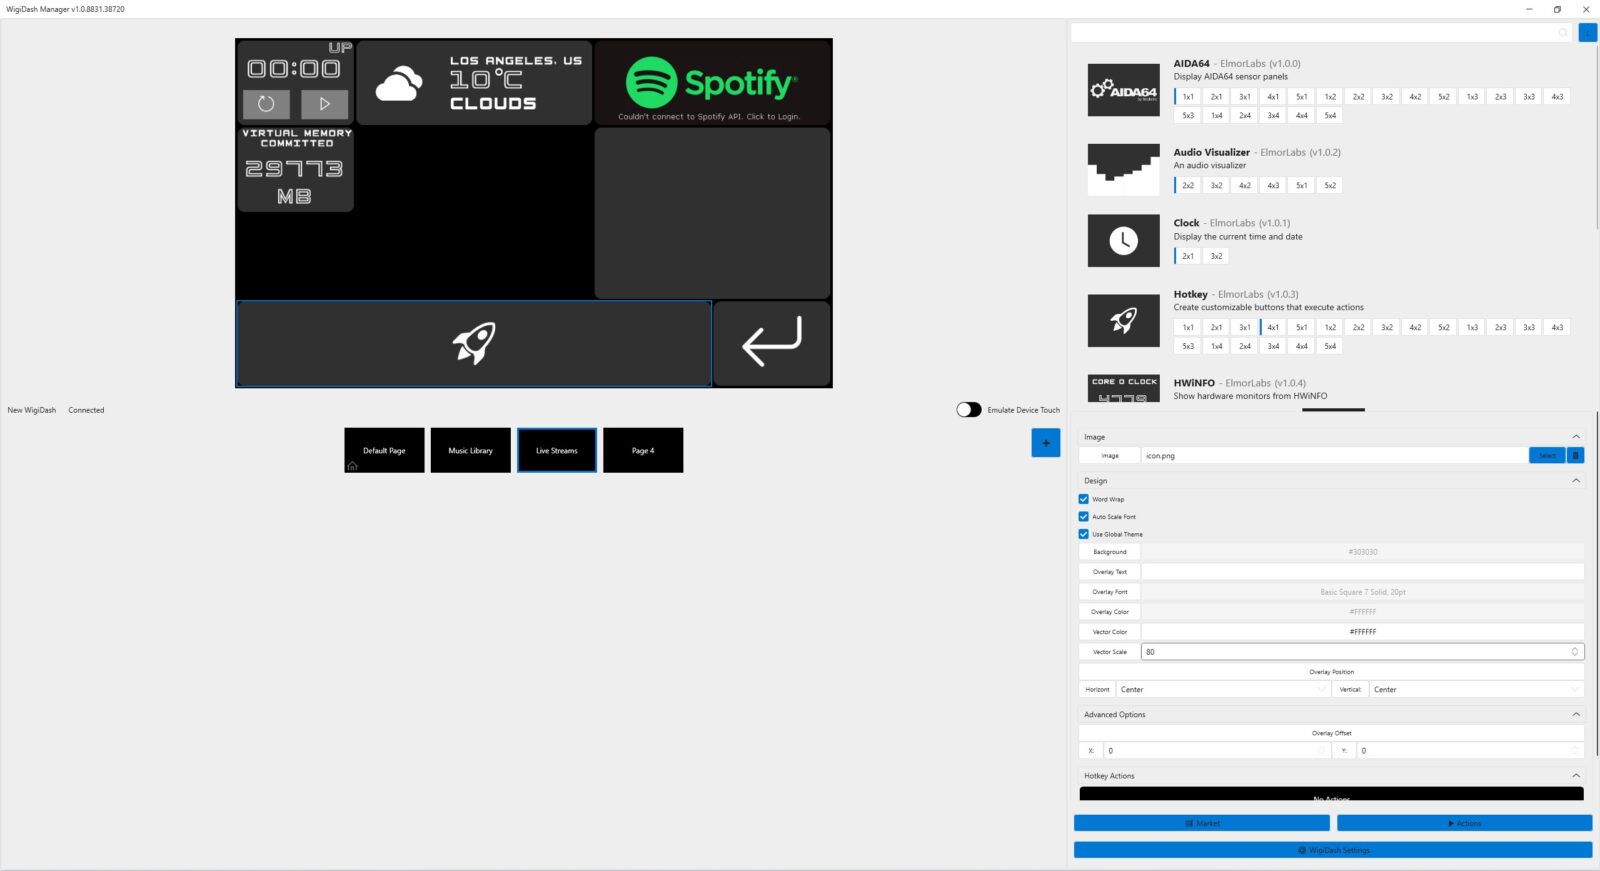
Task: Select the Clock widget icon in list
Action: click(x=1123, y=241)
